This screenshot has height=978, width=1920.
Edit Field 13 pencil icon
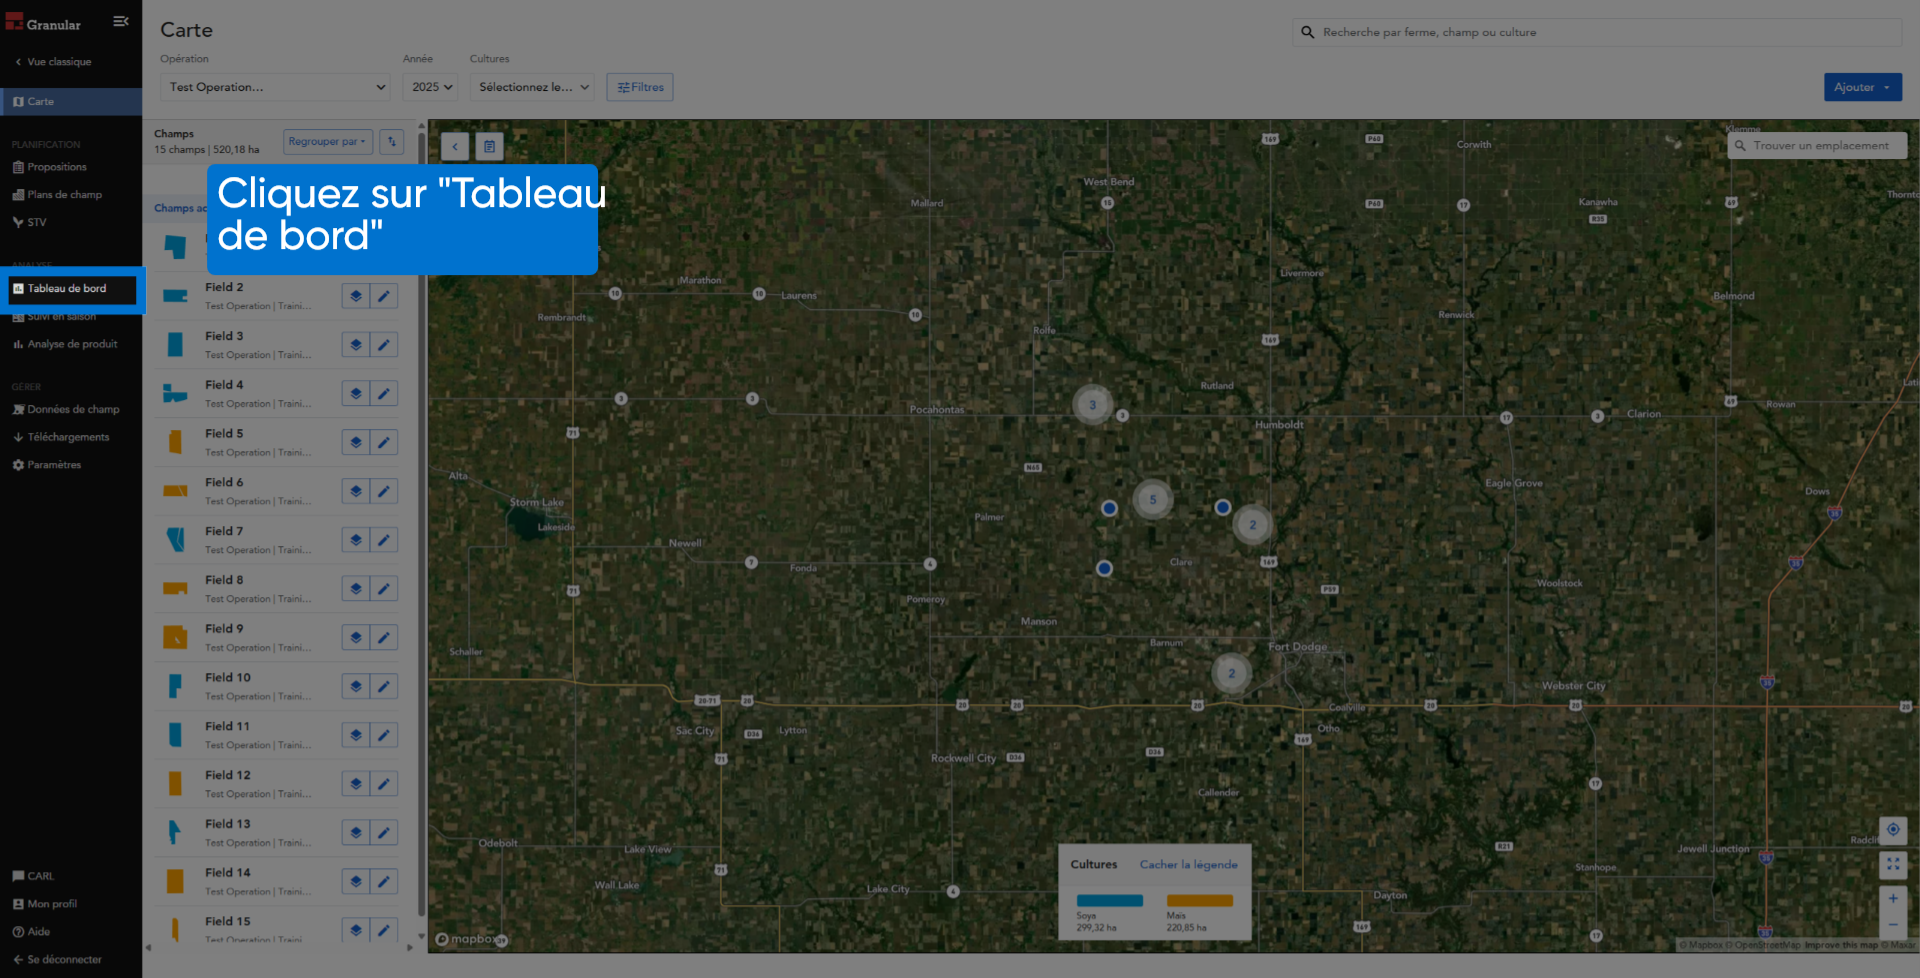(384, 833)
